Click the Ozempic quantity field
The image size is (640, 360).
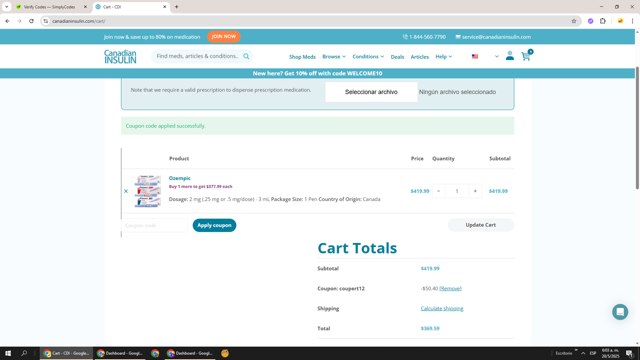click(x=457, y=191)
